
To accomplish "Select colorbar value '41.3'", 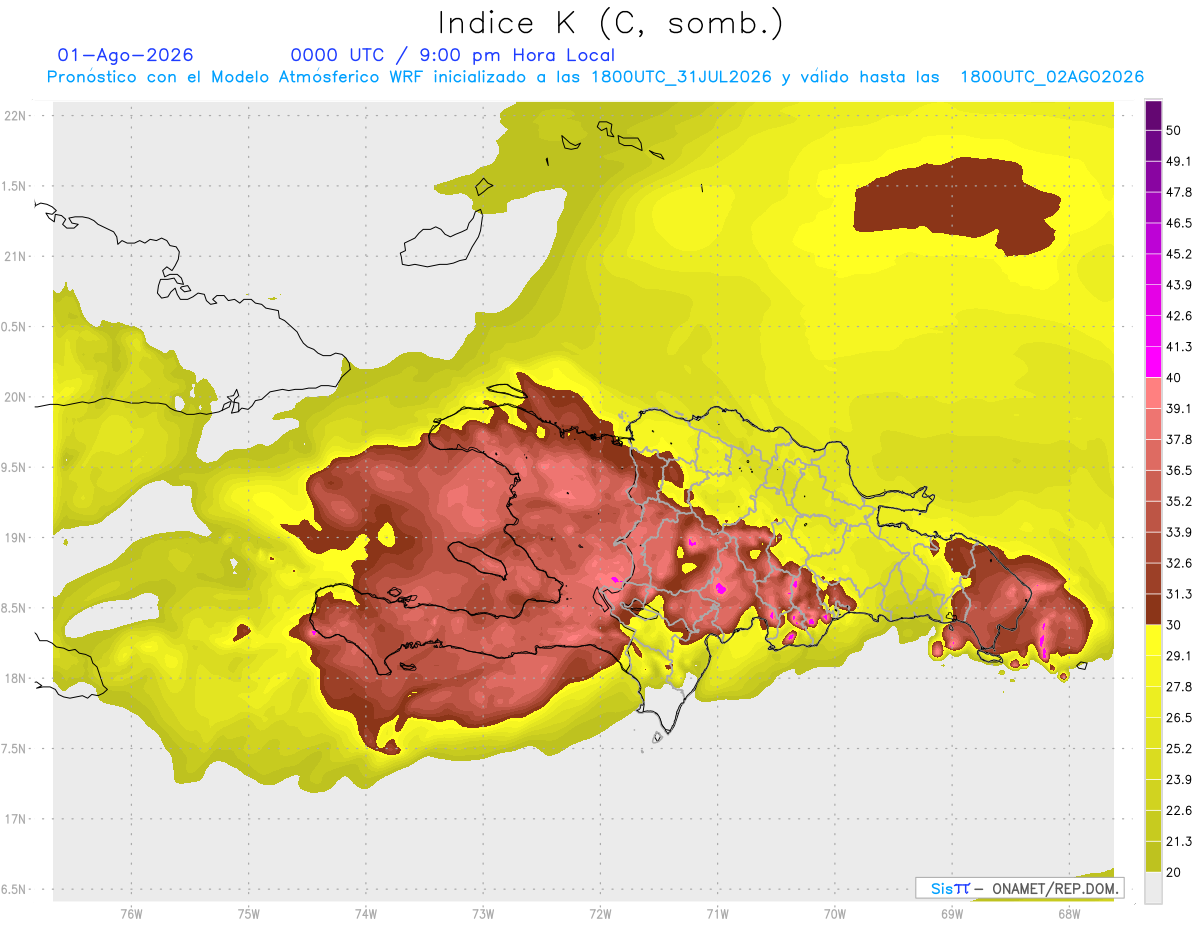I will tap(1178, 347).
